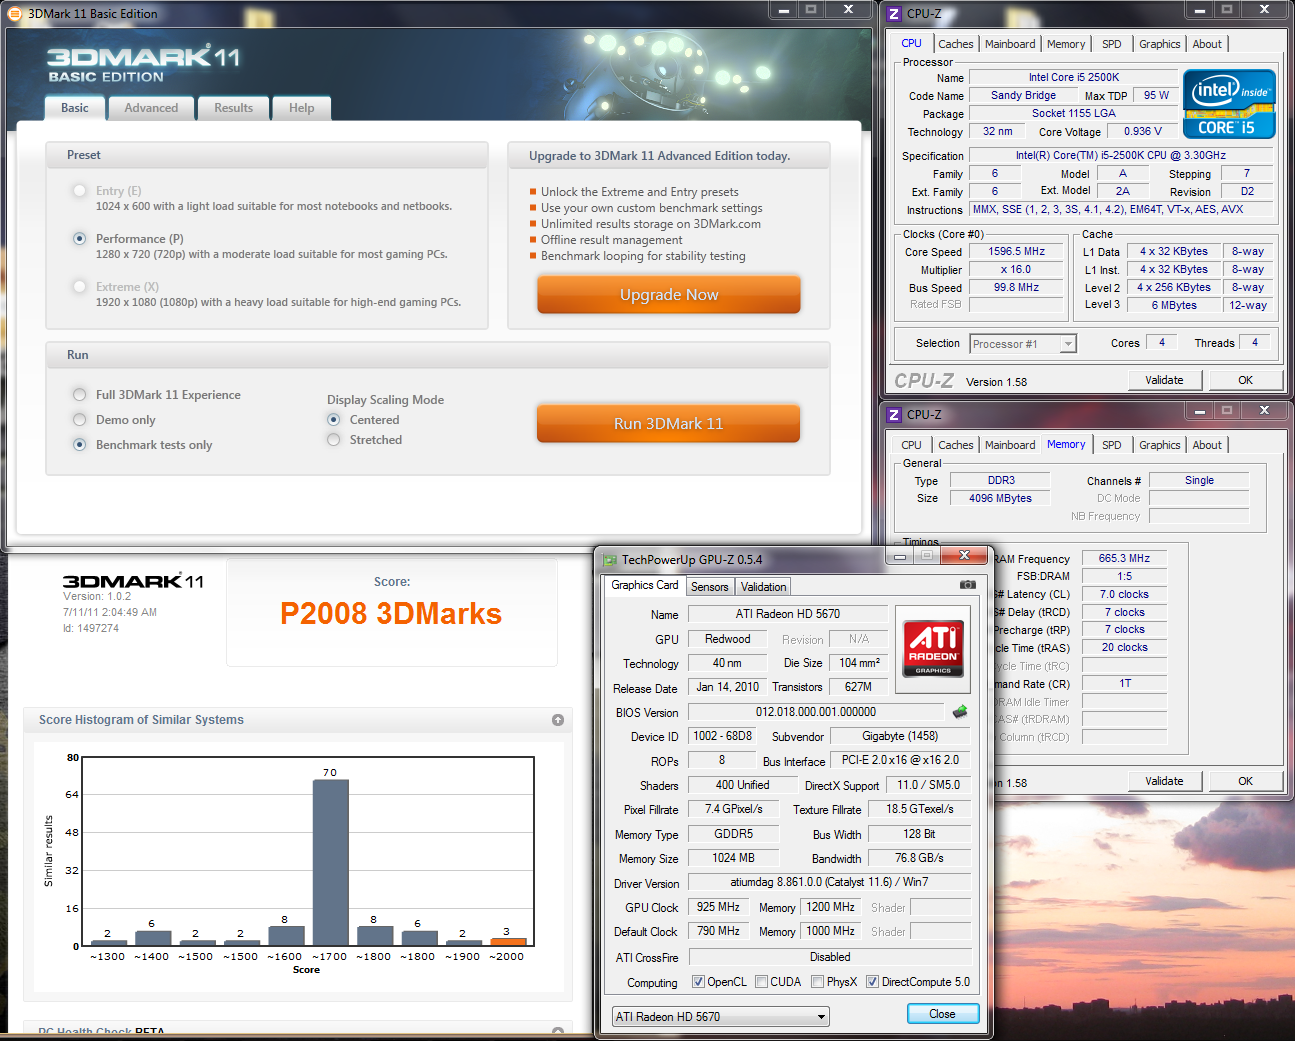Click the lower CPU-Z window title icon
Screen dimensions: 1295x1041
[x=894, y=414]
